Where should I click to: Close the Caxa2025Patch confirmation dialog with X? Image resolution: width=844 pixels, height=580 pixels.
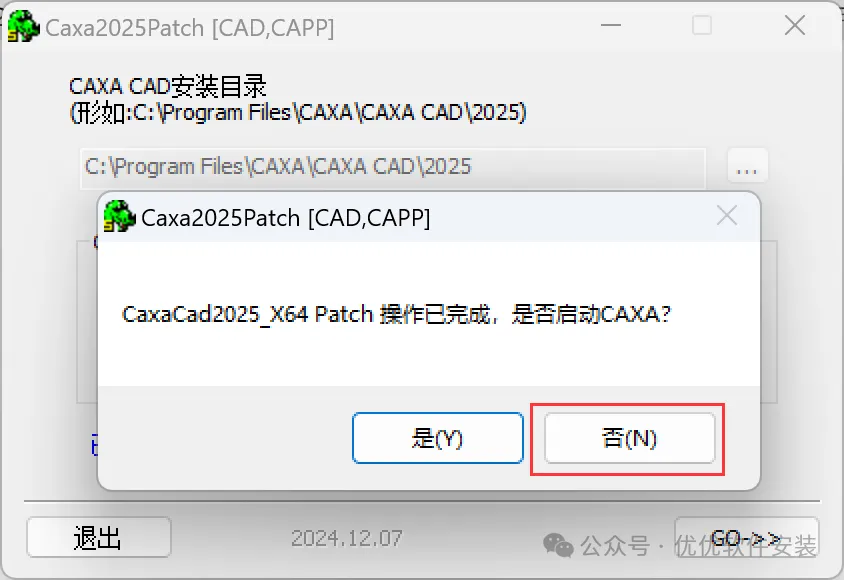click(727, 216)
